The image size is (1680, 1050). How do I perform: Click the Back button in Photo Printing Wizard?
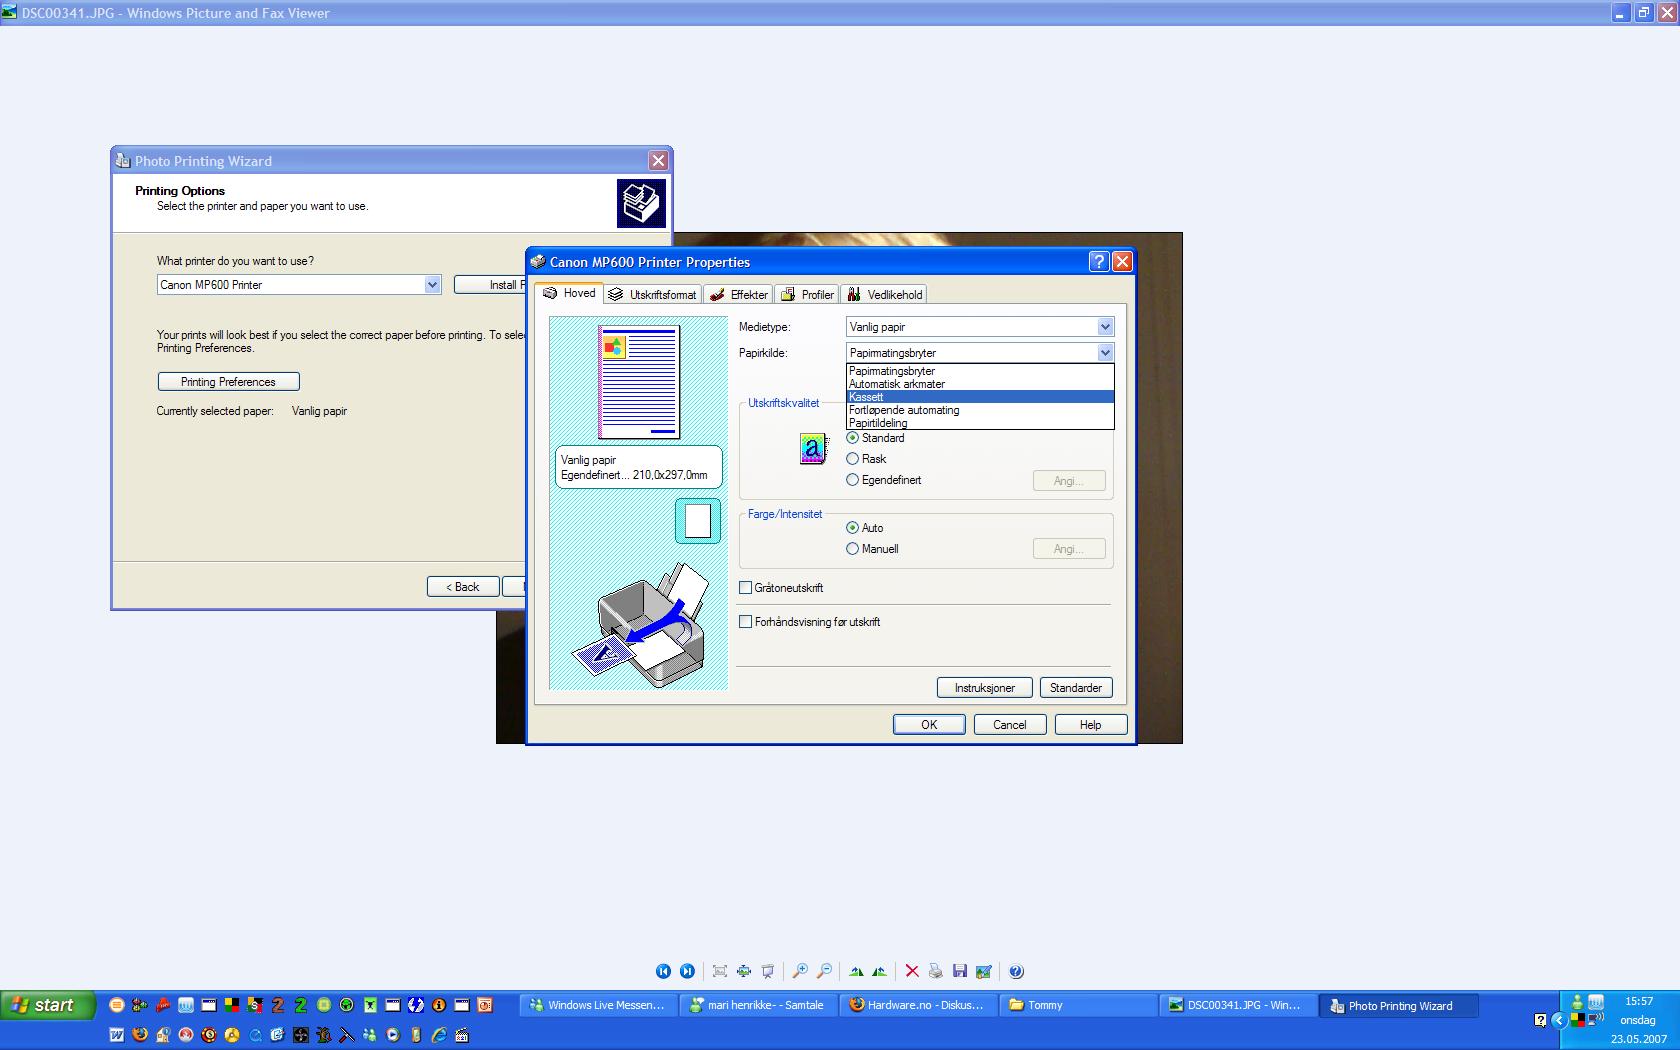tap(463, 587)
